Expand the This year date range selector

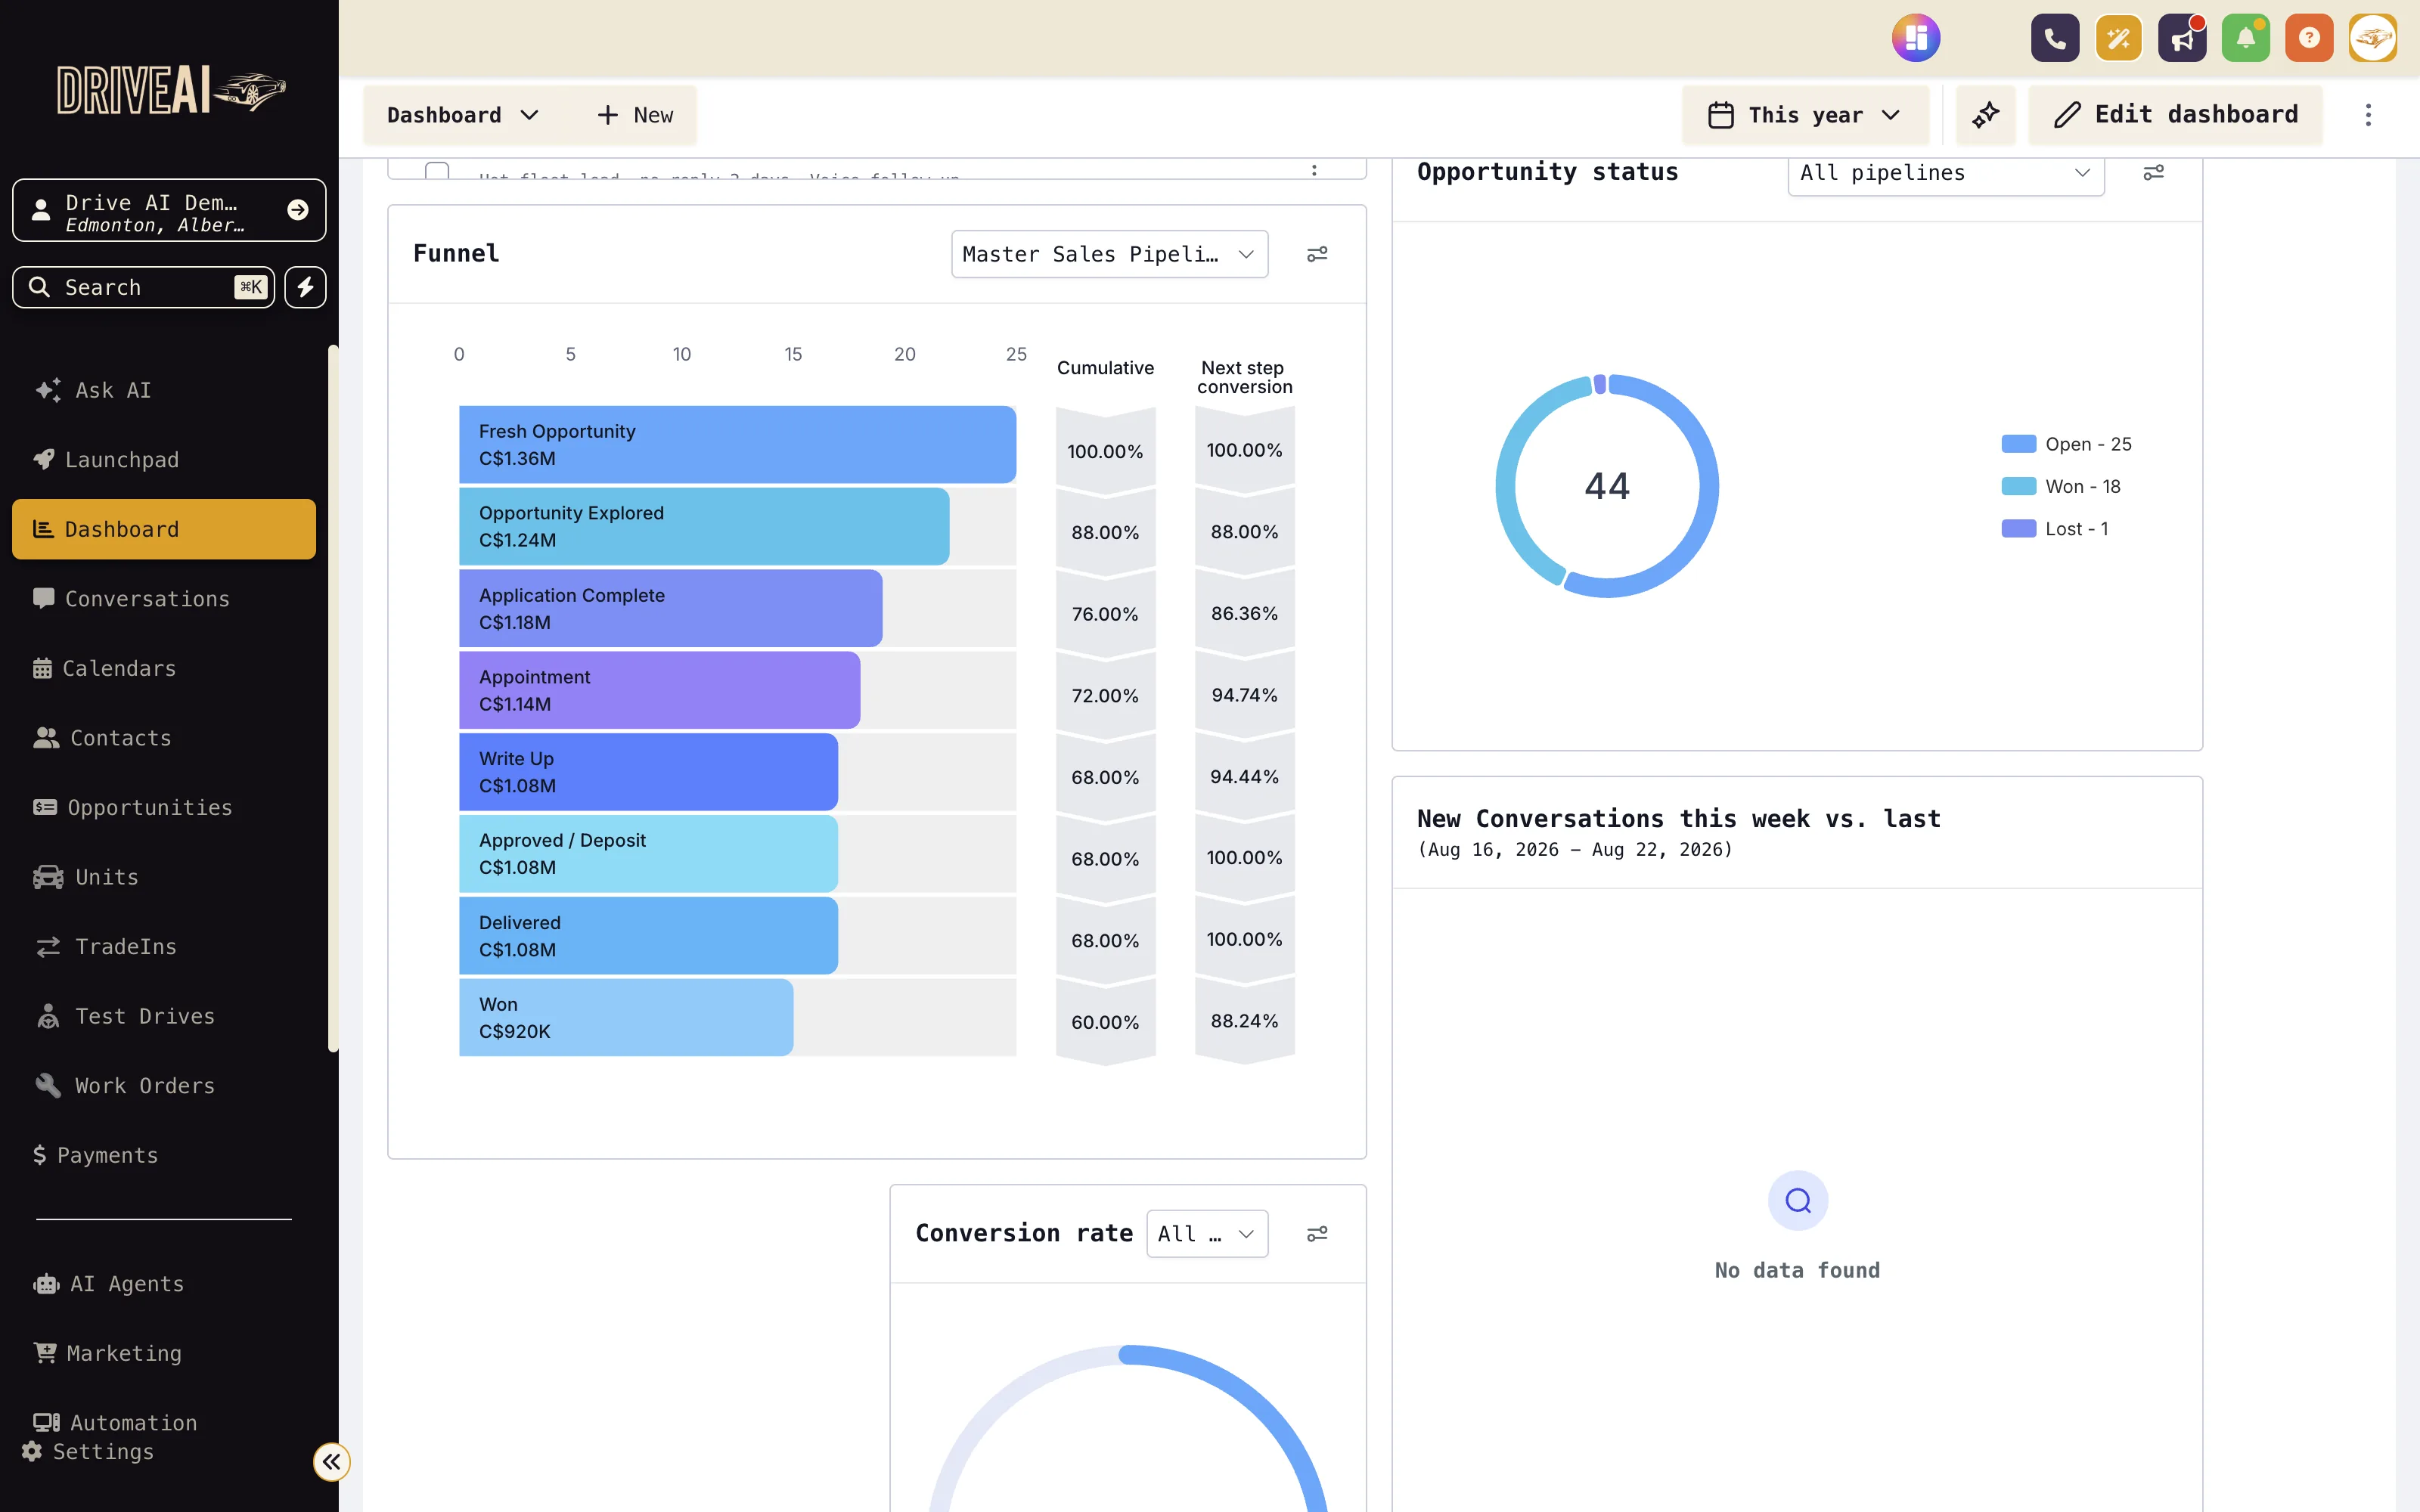(1805, 115)
